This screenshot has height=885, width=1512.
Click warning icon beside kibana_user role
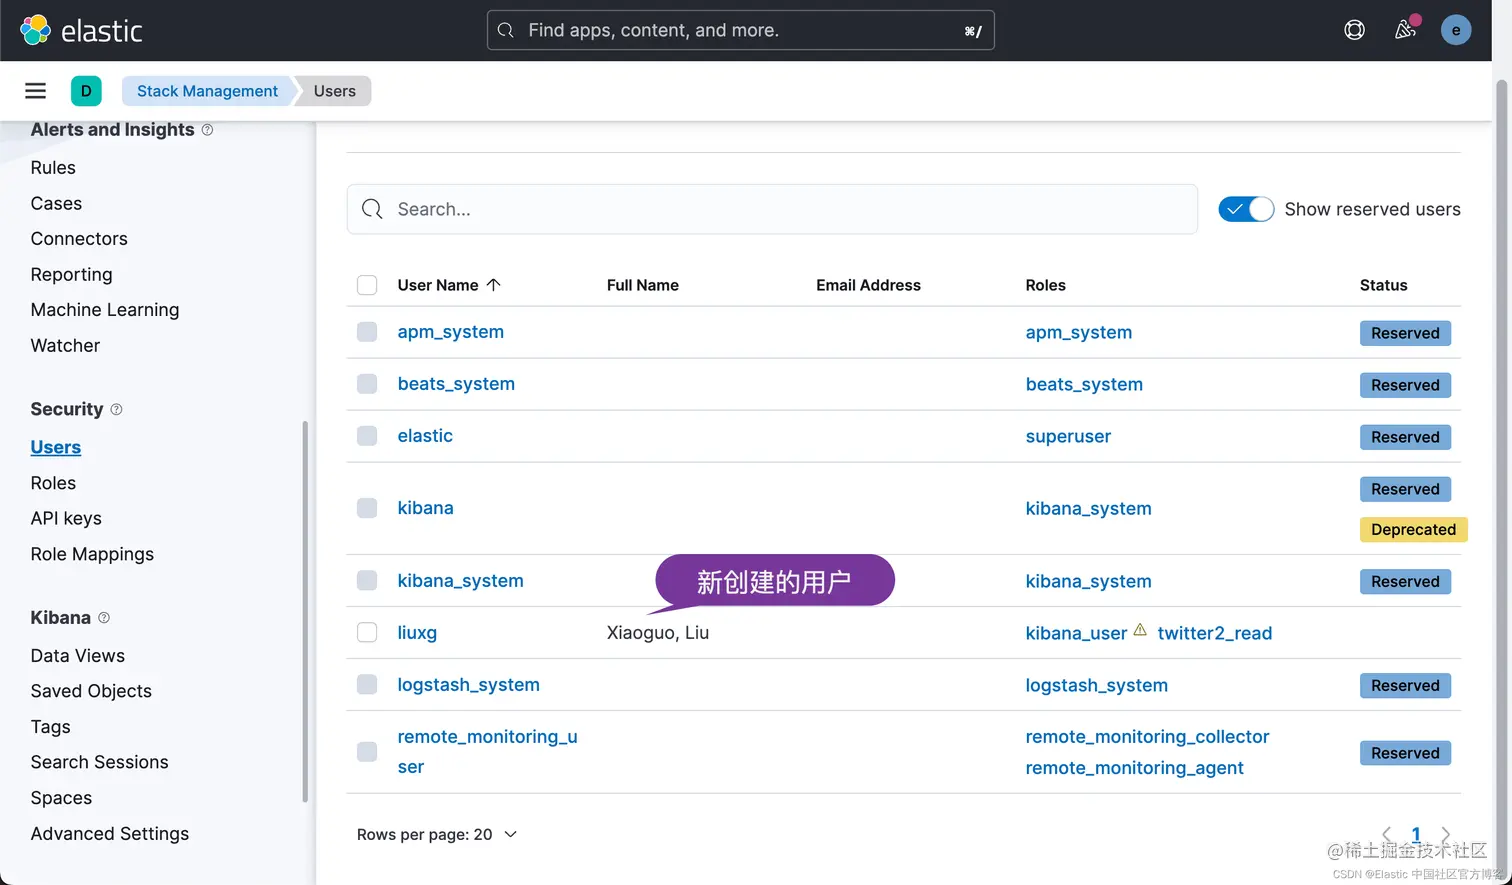[x=1140, y=631]
